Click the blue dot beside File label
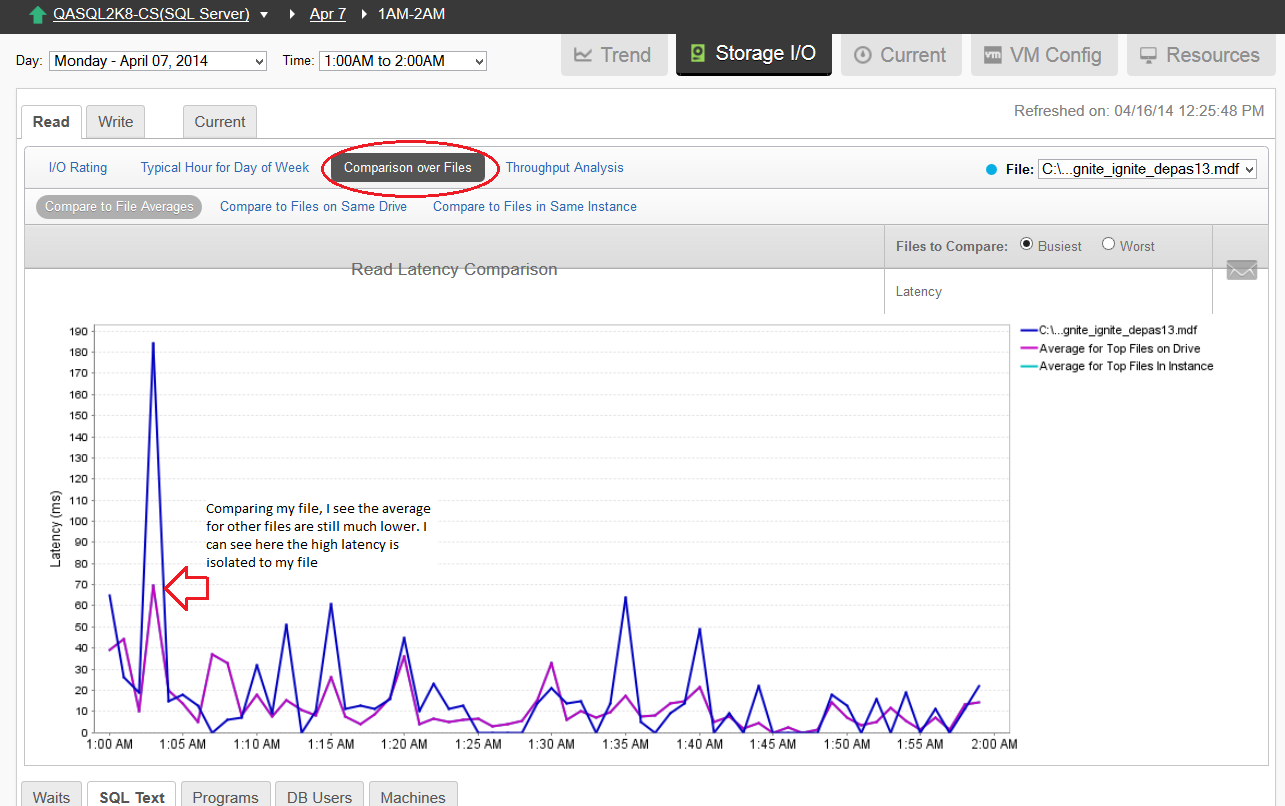 tap(992, 170)
